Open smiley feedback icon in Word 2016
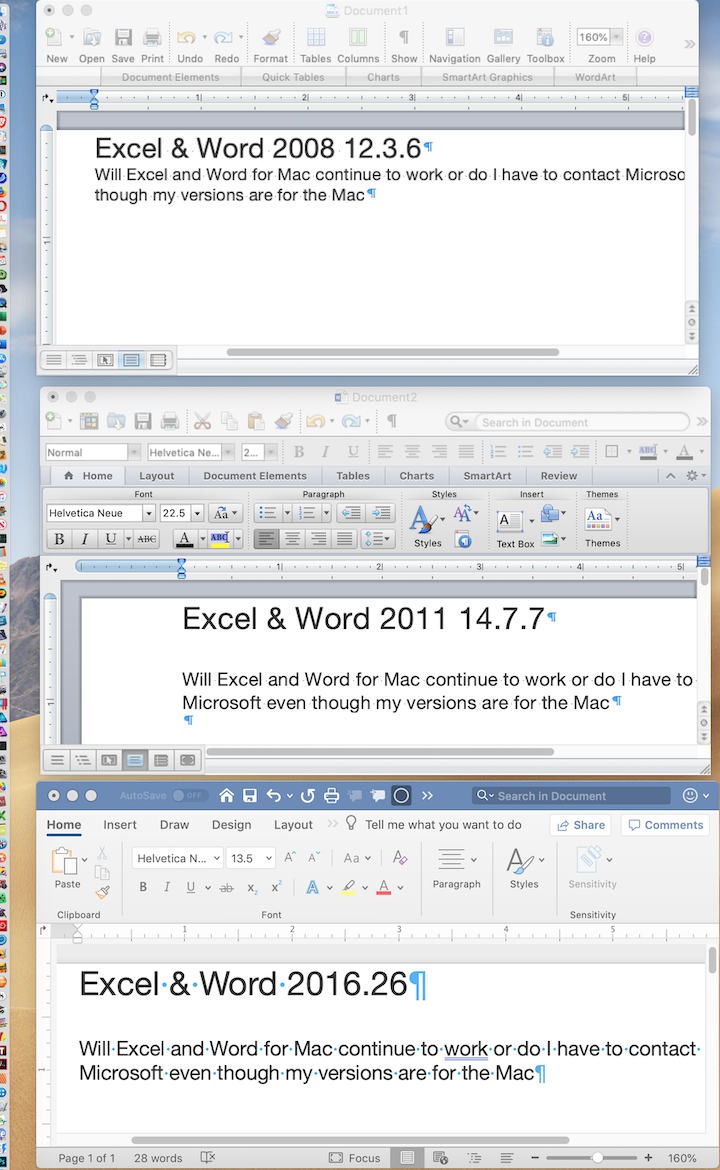 691,795
